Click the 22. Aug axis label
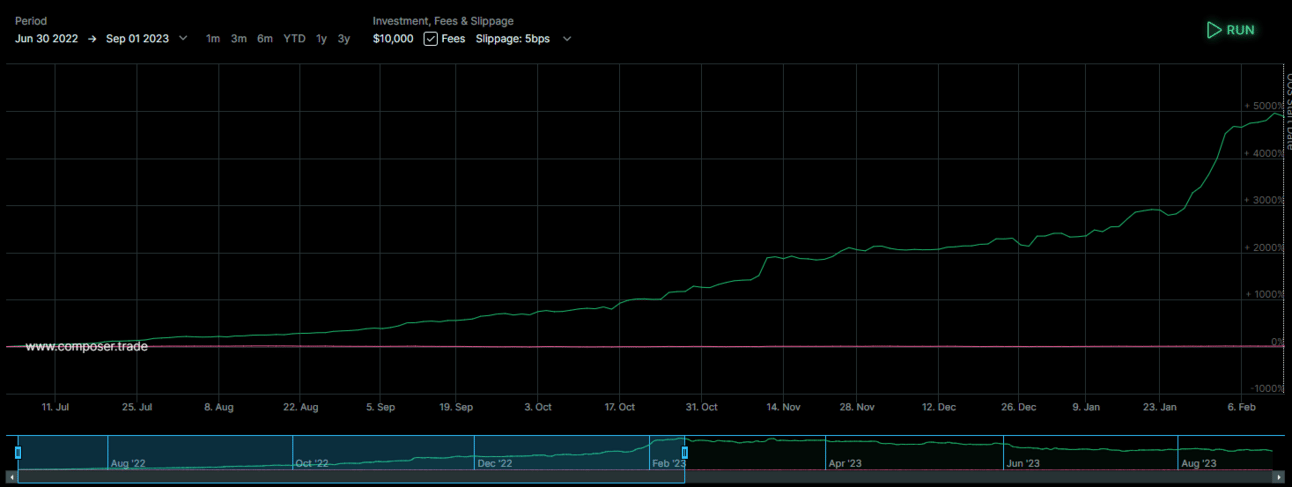Image resolution: width=1292 pixels, height=487 pixels. 301,408
